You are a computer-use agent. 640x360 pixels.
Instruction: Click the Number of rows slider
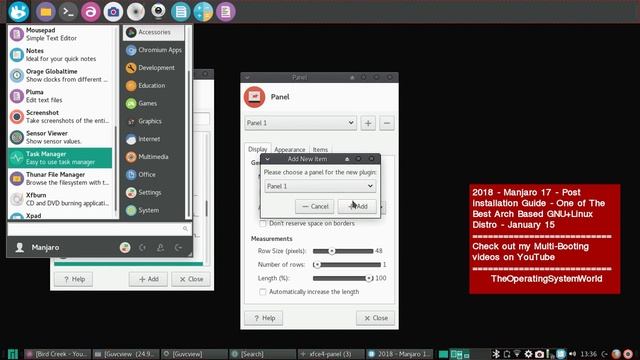pyautogui.click(x=347, y=264)
